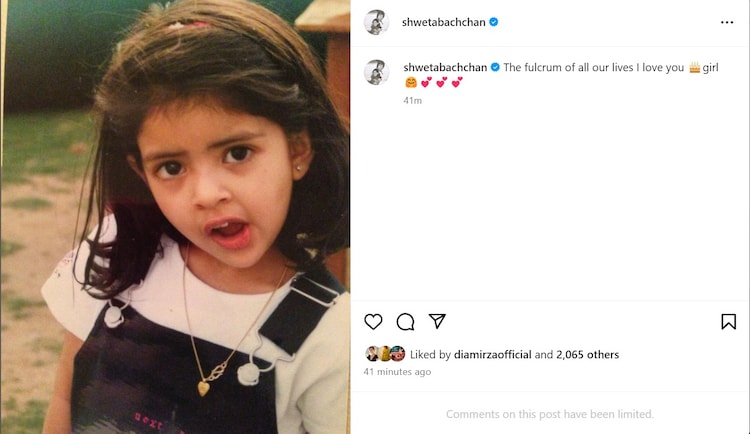Open the three-dot more options menu

pyautogui.click(x=727, y=22)
